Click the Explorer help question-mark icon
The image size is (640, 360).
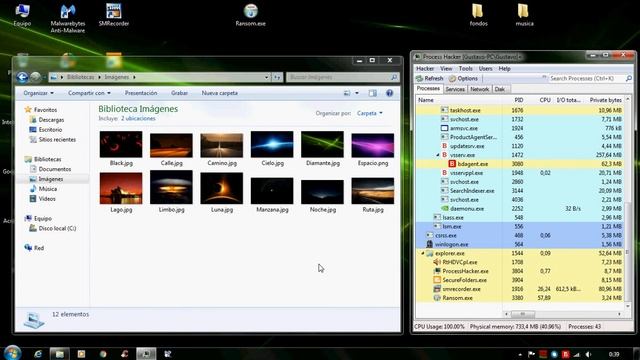[x=389, y=93]
